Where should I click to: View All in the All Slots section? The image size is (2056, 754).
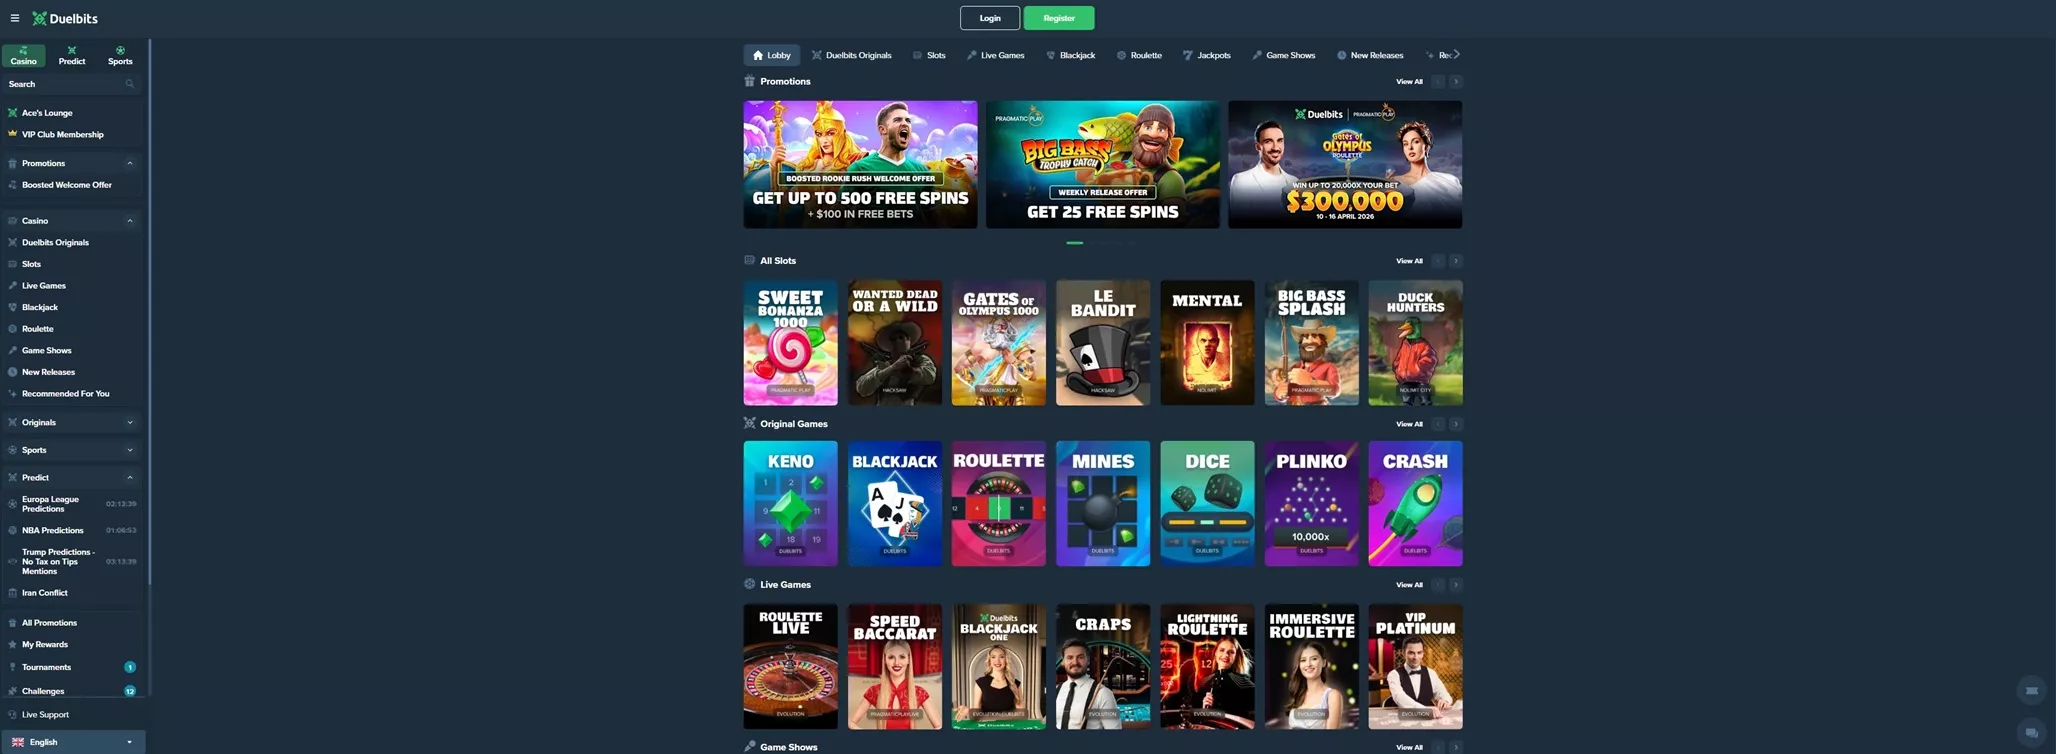1409,261
